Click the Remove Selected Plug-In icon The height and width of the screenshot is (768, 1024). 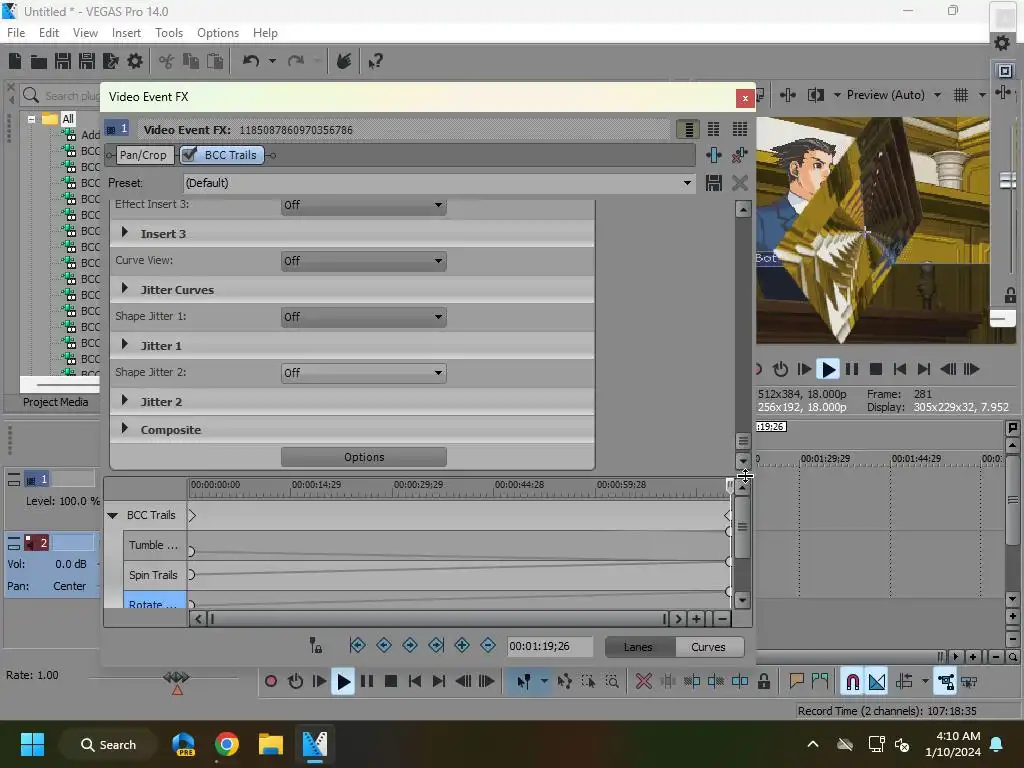(x=739, y=155)
